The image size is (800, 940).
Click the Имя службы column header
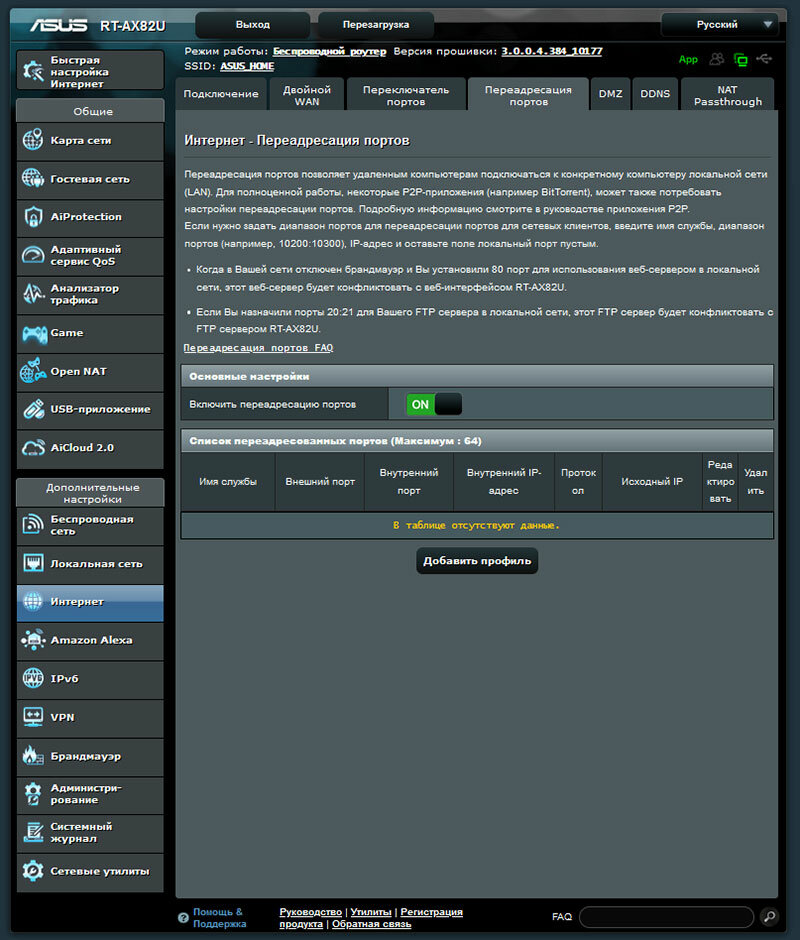coord(228,481)
